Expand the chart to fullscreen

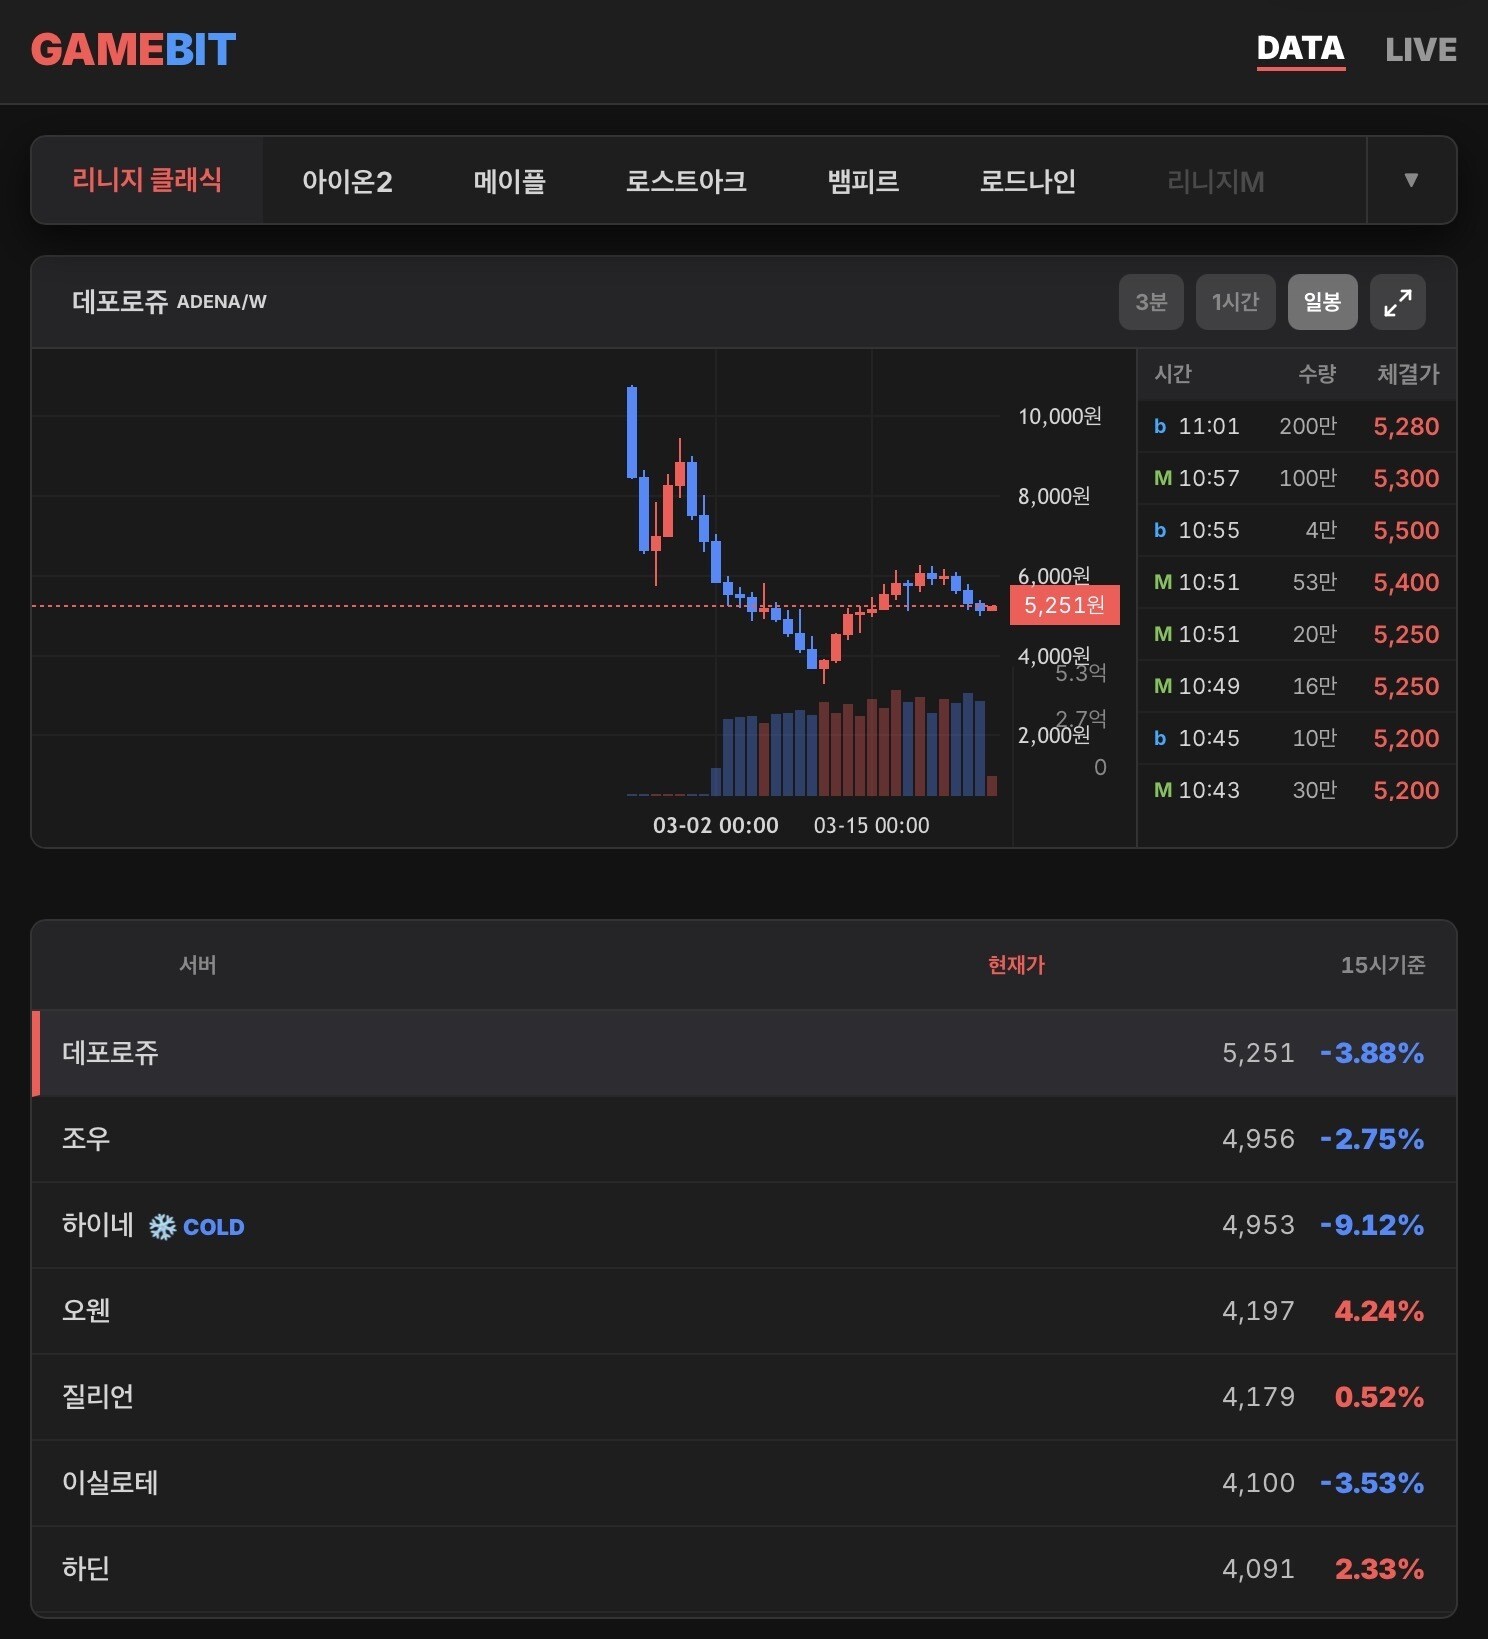pyautogui.click(x=1397, y=302)
